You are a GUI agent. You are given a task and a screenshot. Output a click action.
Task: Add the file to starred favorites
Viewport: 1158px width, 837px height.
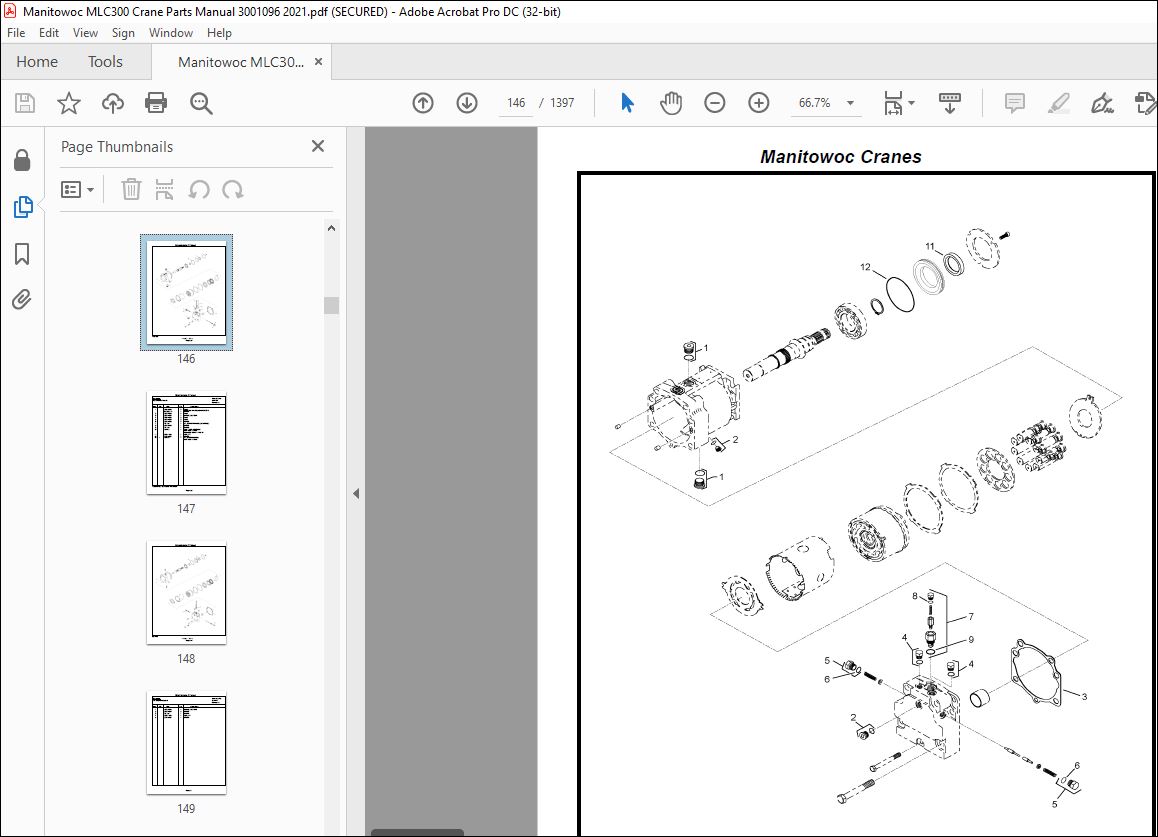point(69,103)
